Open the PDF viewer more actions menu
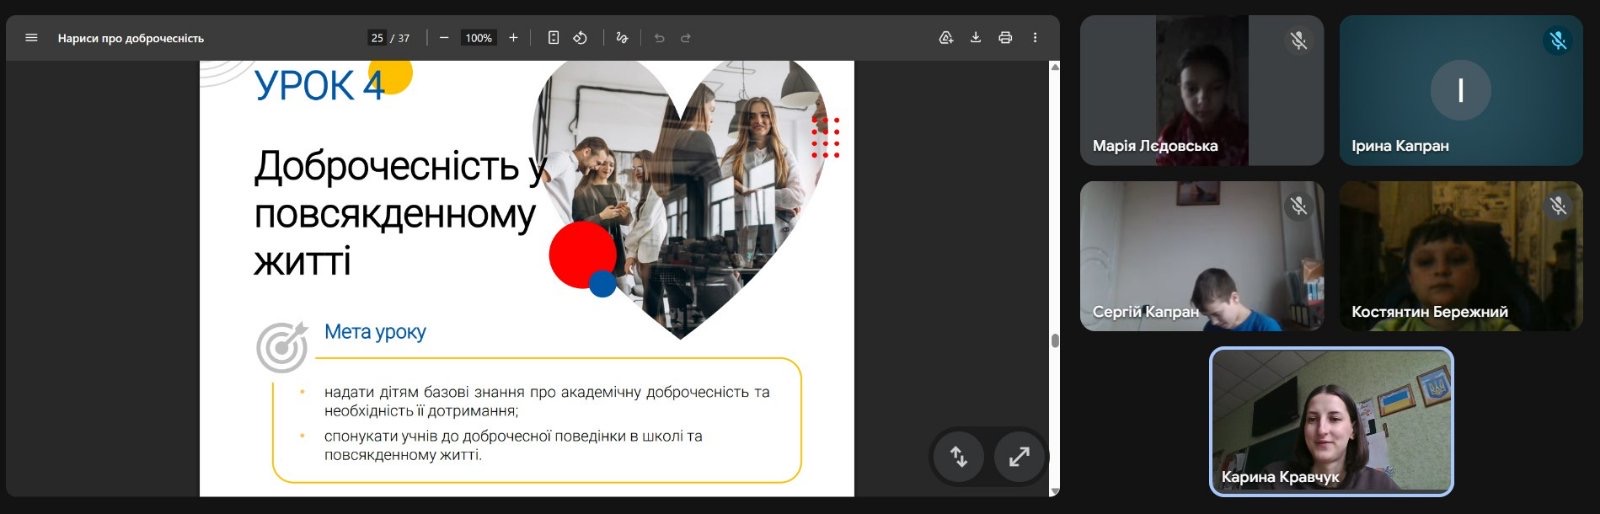1600x514 pixels. pos(1035,38)
